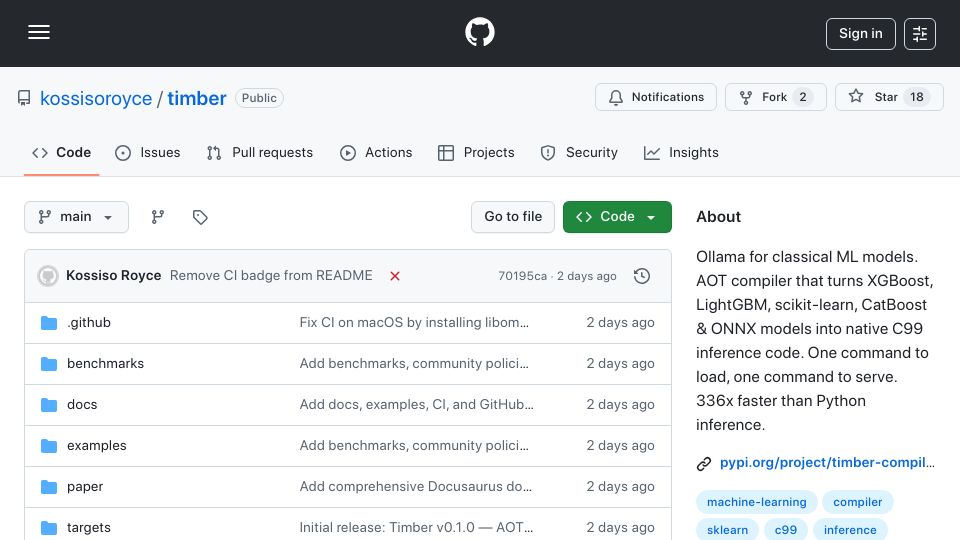Switch to the Issues tab
Screen dimensions: 960x540
(148, 152)
